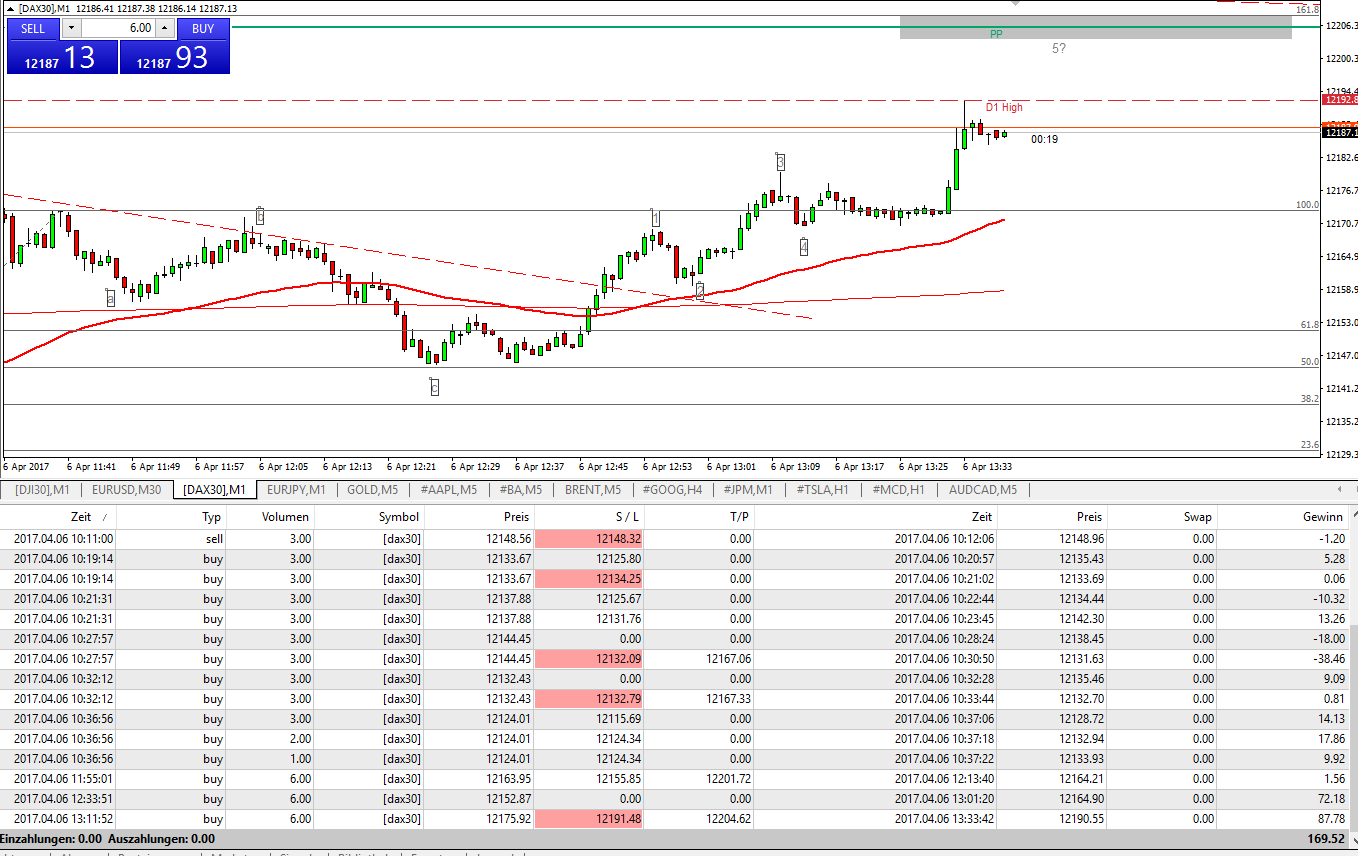The height and width of the screenshot is (856, 1358).
Task: Click the candle countdown timer 00:19
Action: (1044, 139)
